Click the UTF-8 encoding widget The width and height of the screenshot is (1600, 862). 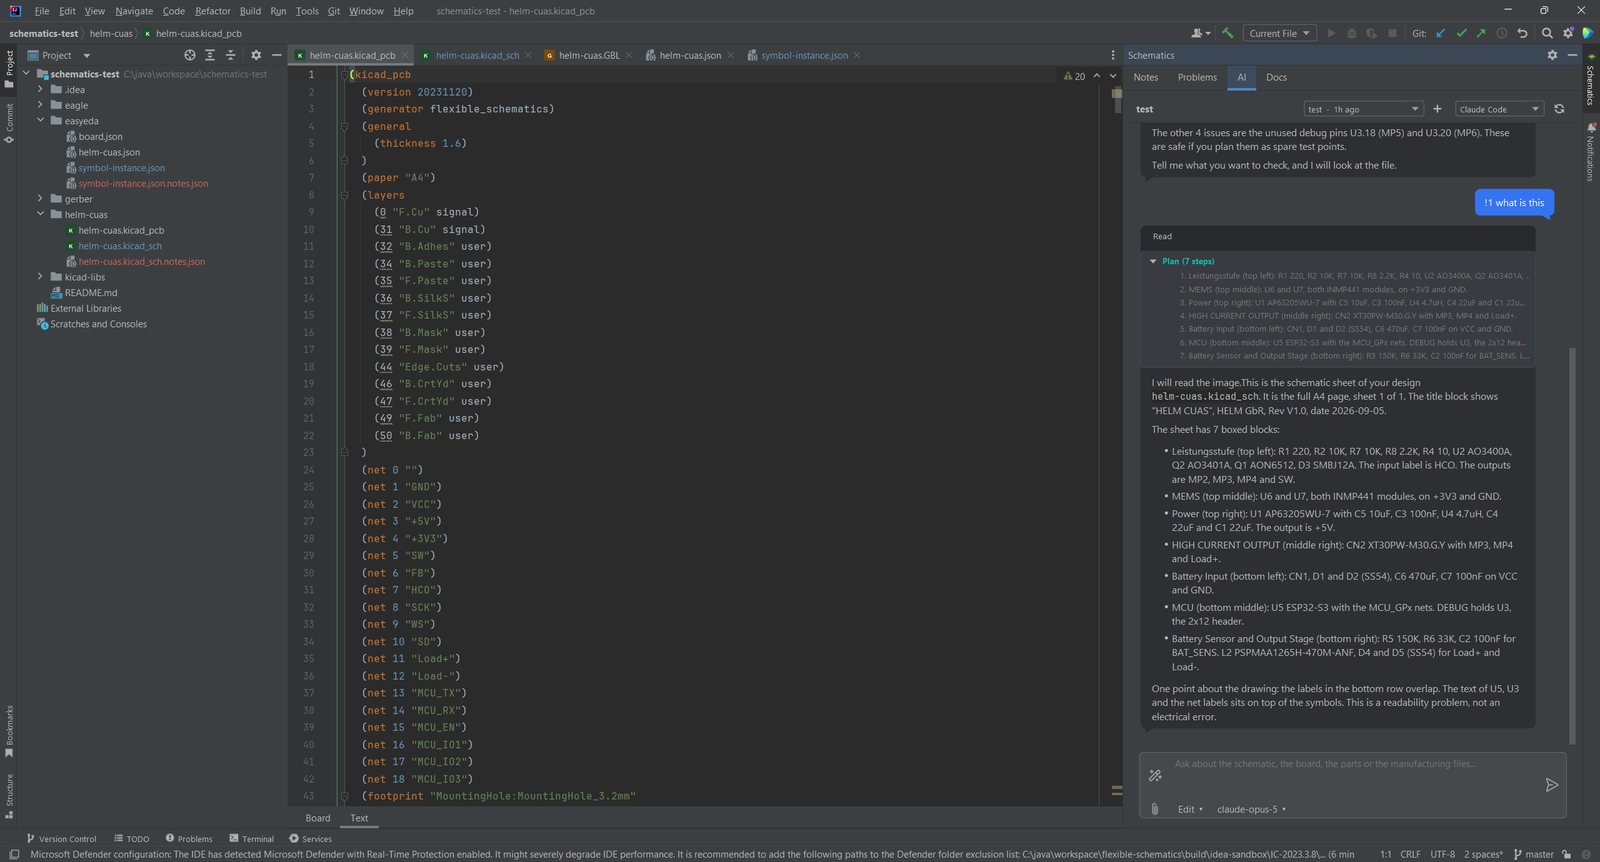point(1442,854)
